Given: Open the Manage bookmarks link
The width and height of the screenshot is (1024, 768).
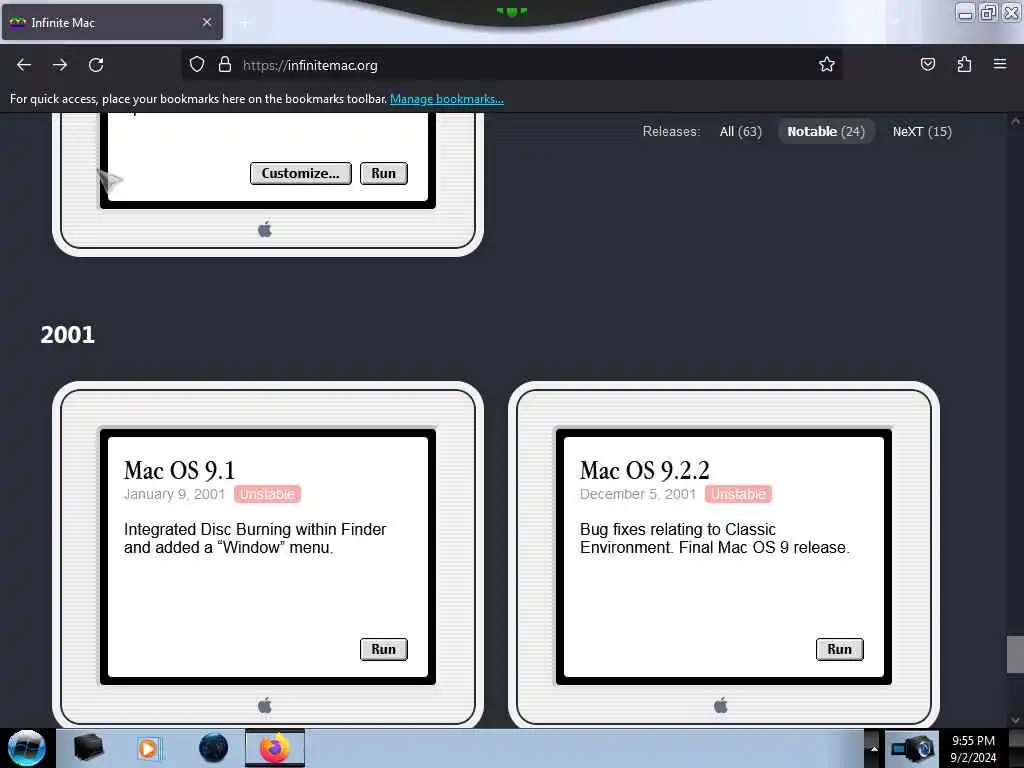Looking at the screenshot, I should click(447, 99).
